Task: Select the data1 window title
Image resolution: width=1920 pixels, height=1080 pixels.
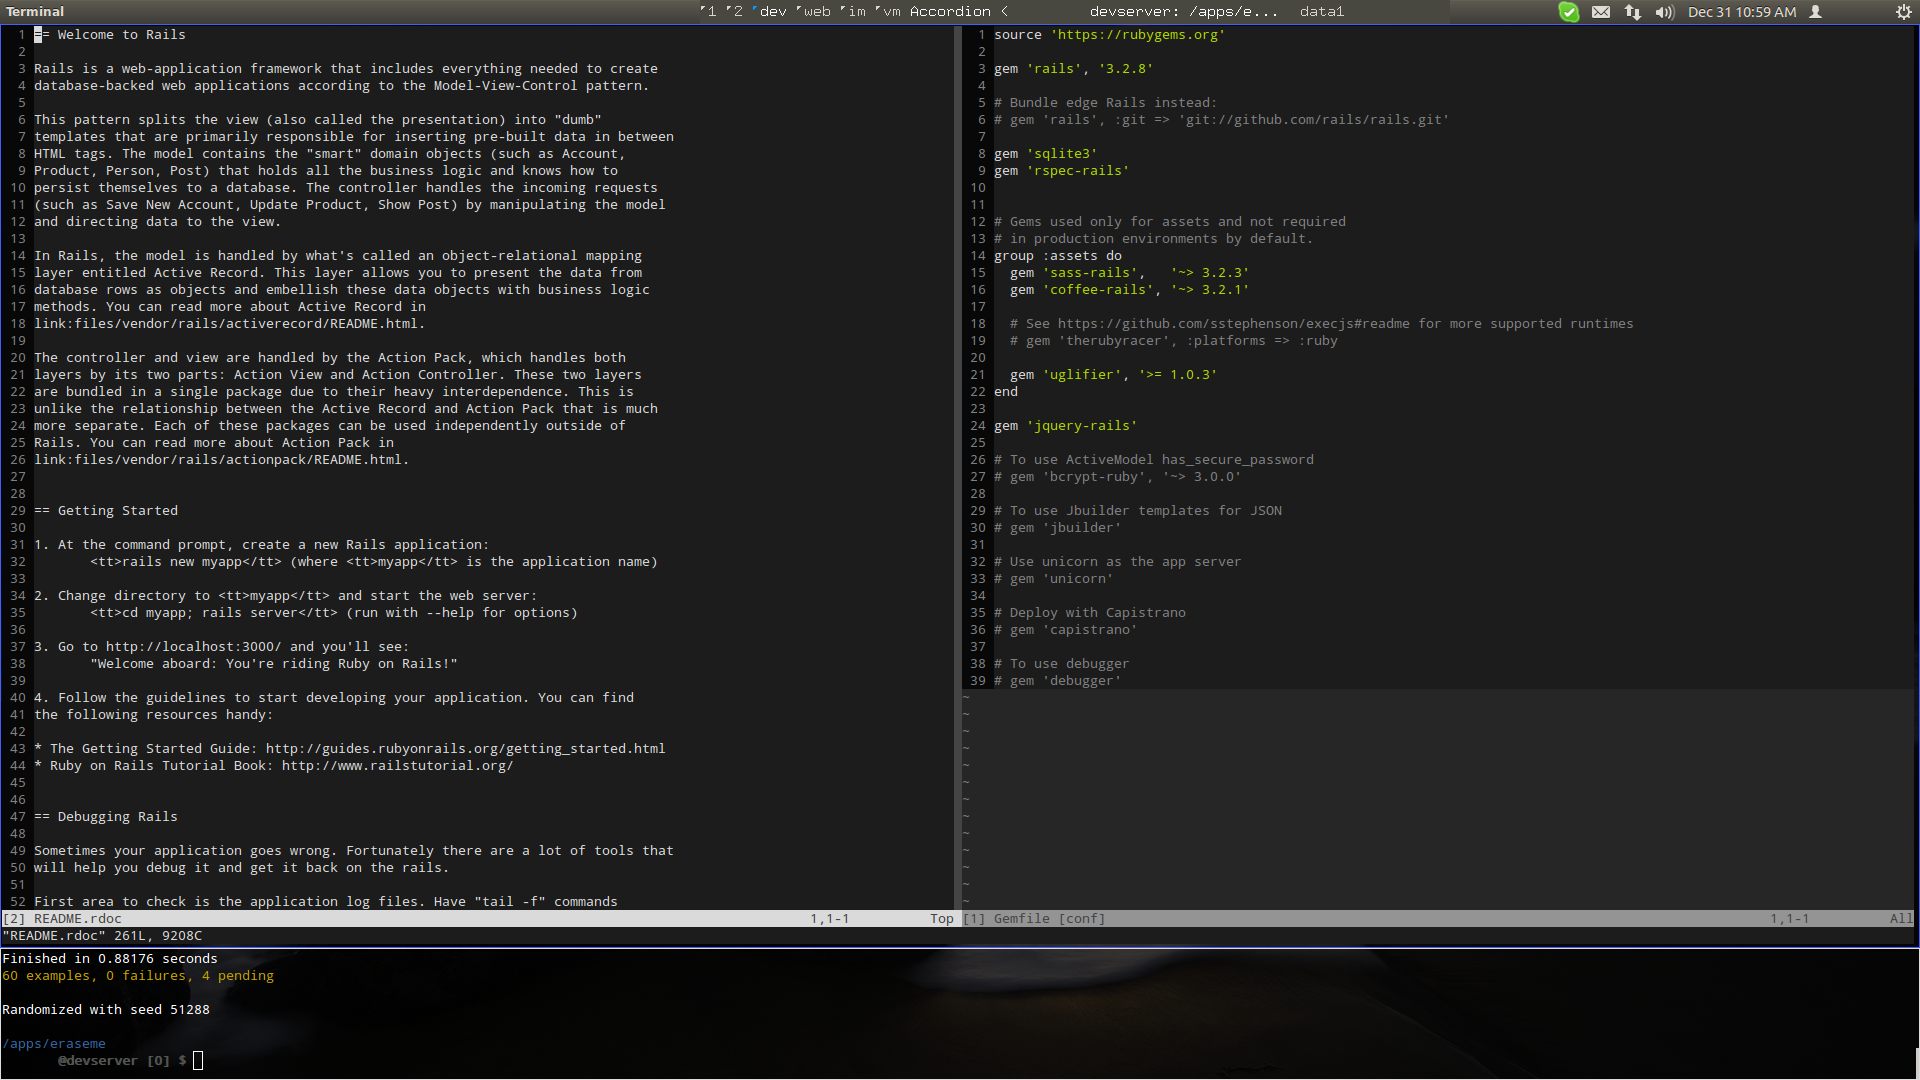Action: coord(1322,12)
